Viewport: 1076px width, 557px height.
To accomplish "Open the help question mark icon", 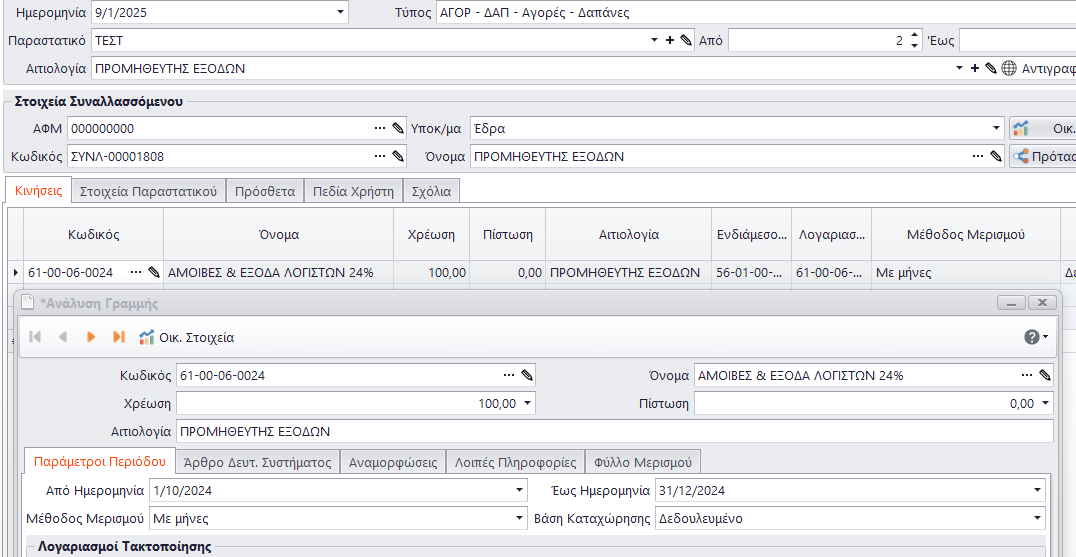I will 1032,337.
